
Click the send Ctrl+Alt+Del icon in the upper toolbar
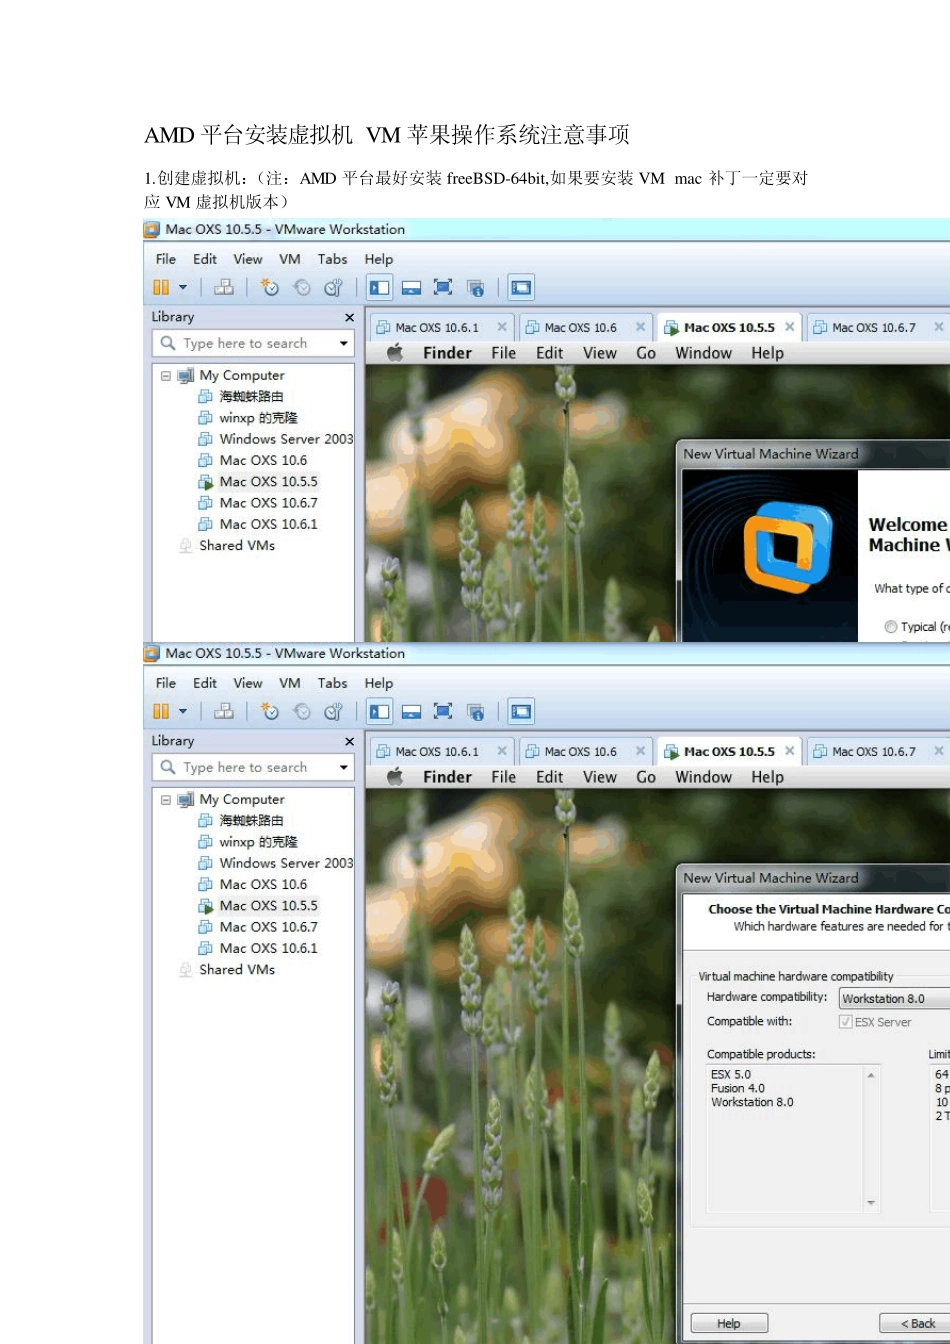(x=224, y=288)
